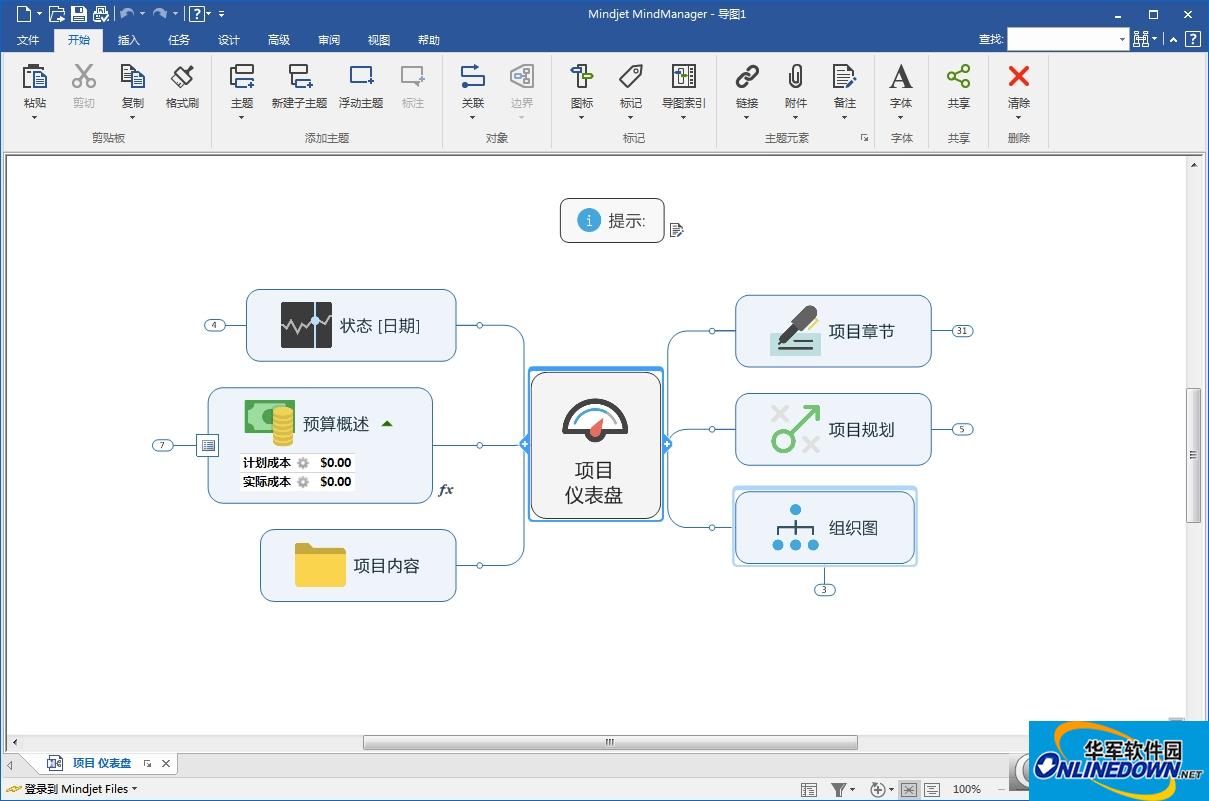The width and height of the screenshot is (1209, 801).
Task: Undo the last action
Action: pyautogui.click(x=127, y=14)
